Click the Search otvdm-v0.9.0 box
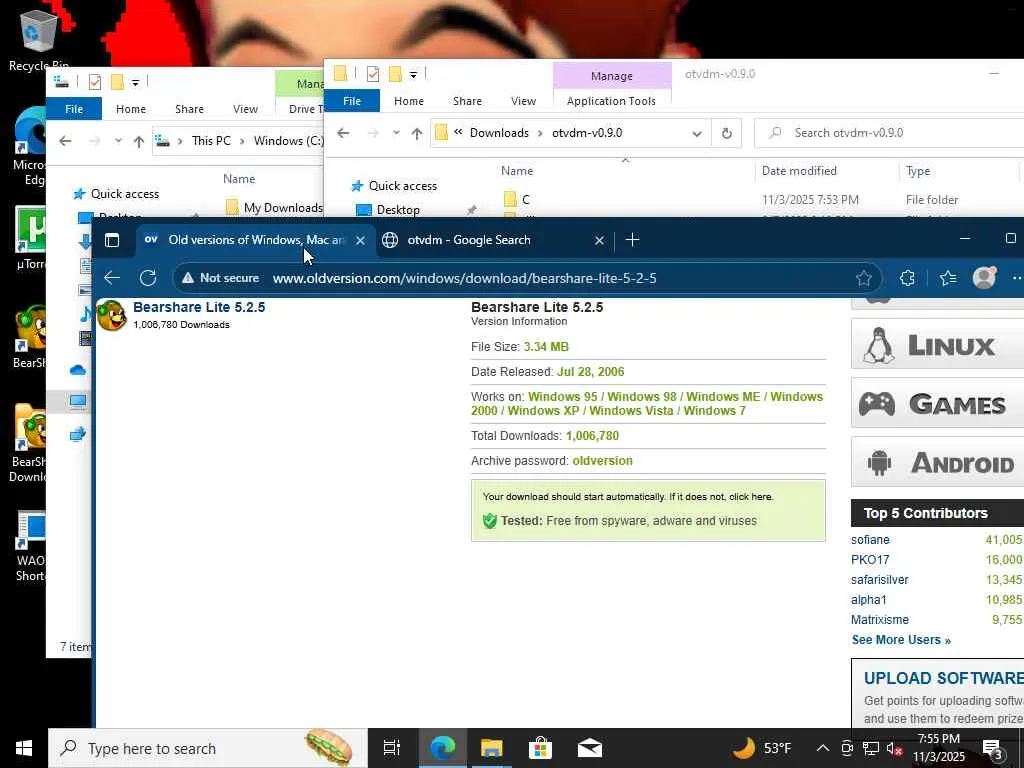The height and width of the screenshot is (768, 1024). tap(889, 133)
